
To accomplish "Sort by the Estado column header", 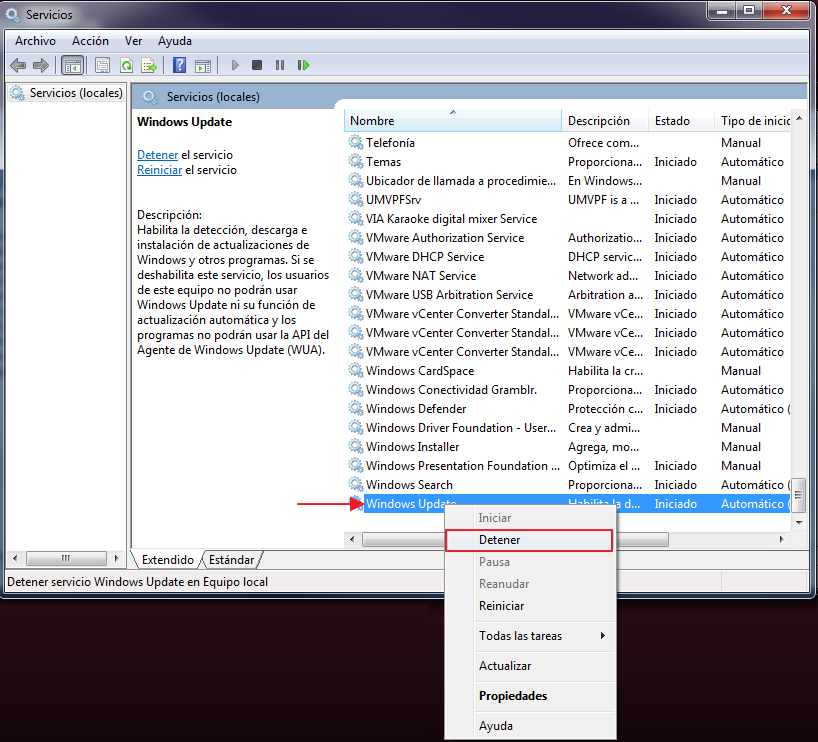I will pyautogui.click(x=681, y=121).
